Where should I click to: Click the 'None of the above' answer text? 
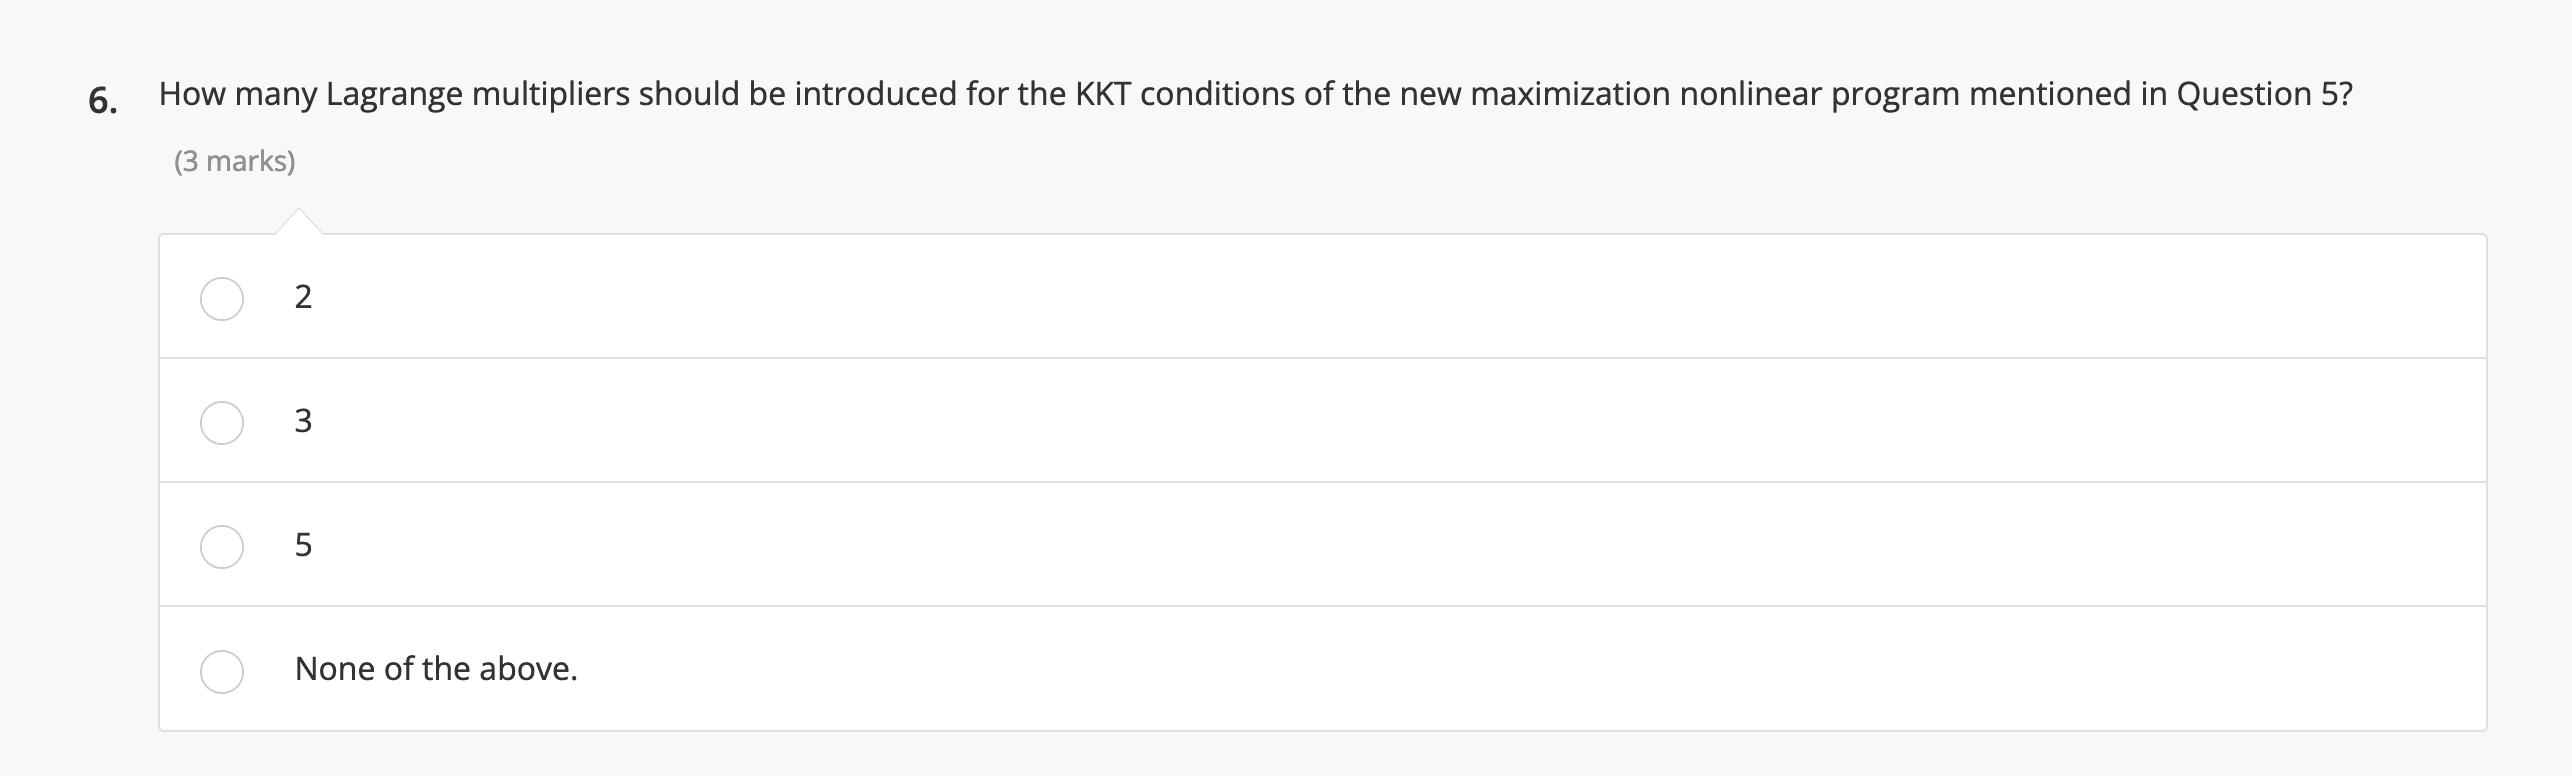pos(437,669)
